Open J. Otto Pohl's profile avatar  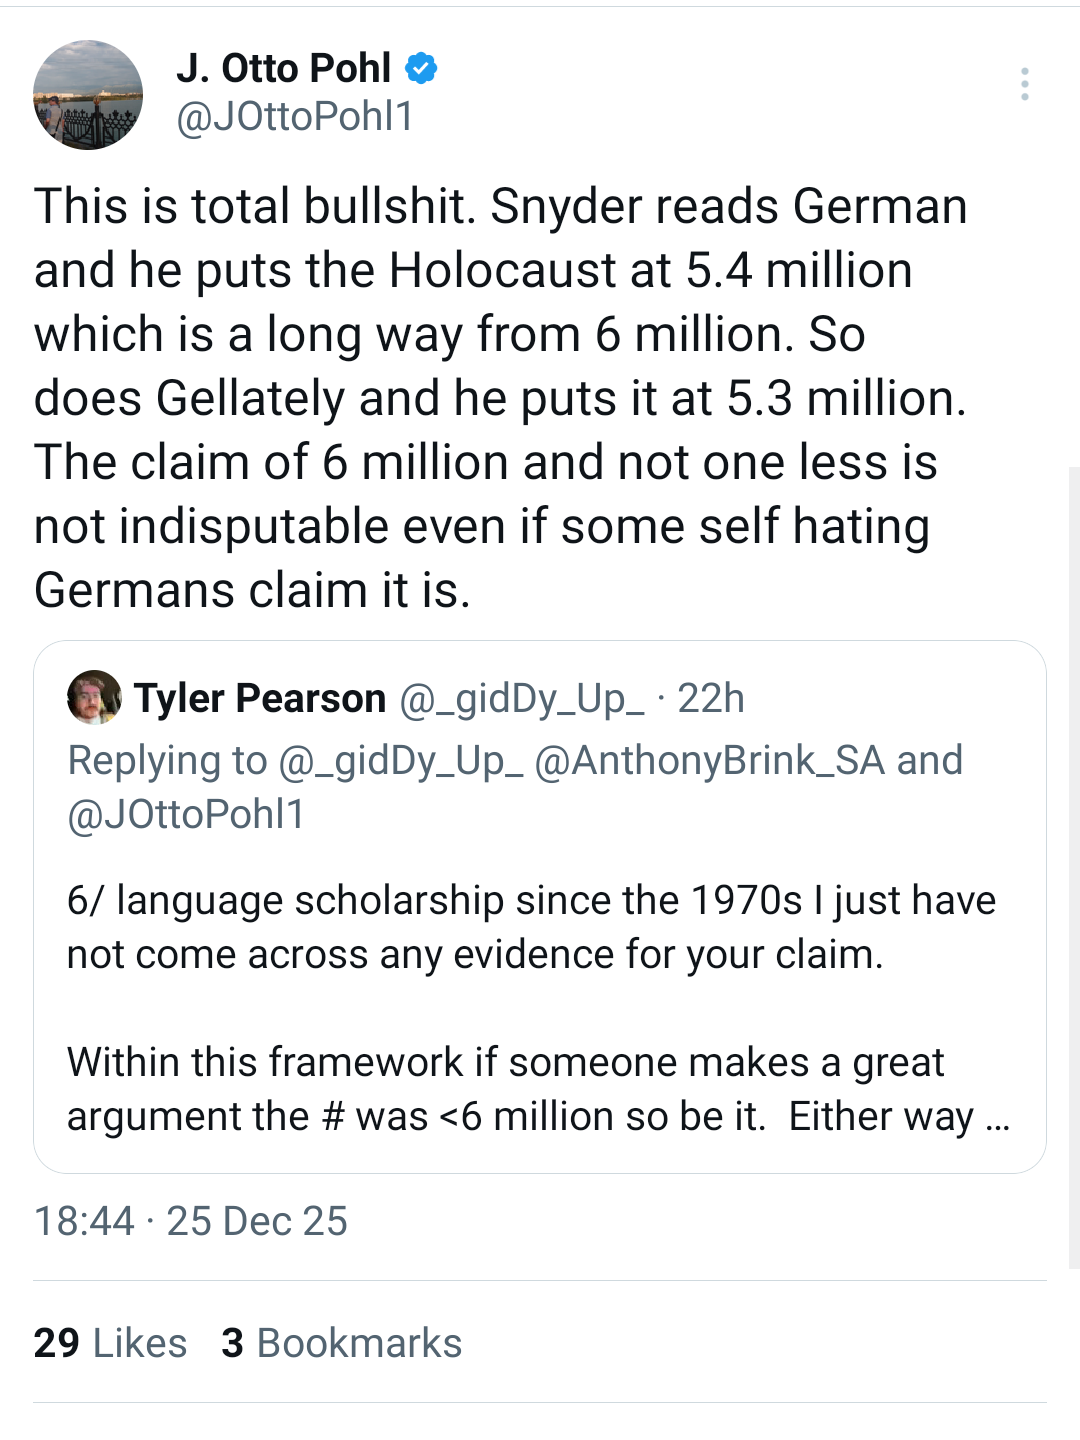pyautogui.click(x=88, y=95)
